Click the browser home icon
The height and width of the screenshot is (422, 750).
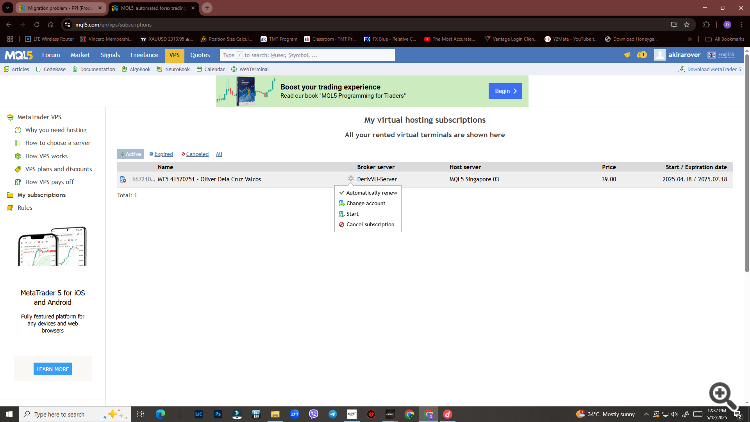[x=50, y=24]
